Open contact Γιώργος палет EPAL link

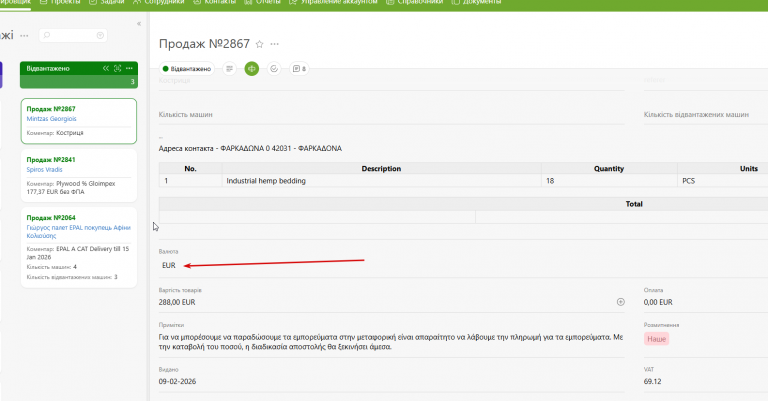click(78, 232)
